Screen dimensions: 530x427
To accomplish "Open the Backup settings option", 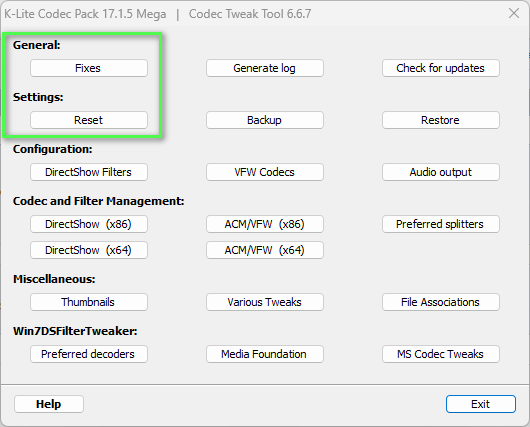I will pos(265,120).
